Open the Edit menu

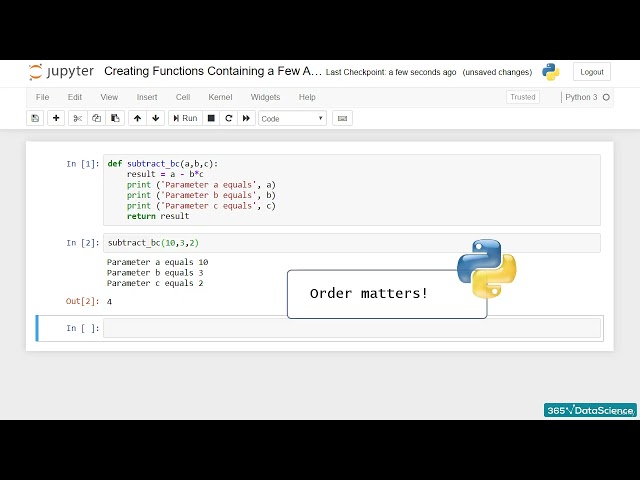point(75,97)
